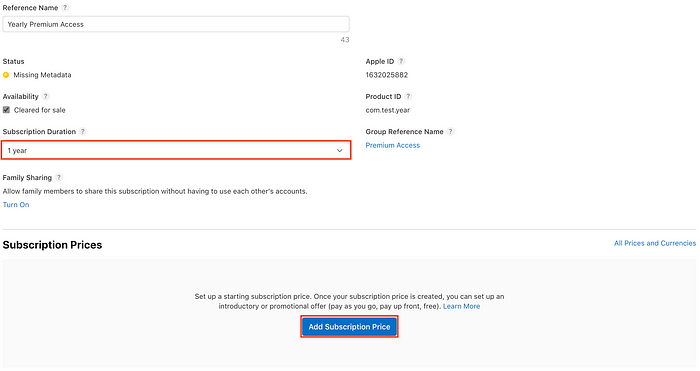Open the Family Sharing help icon
The image size is (700, 371).
[59, 178]
